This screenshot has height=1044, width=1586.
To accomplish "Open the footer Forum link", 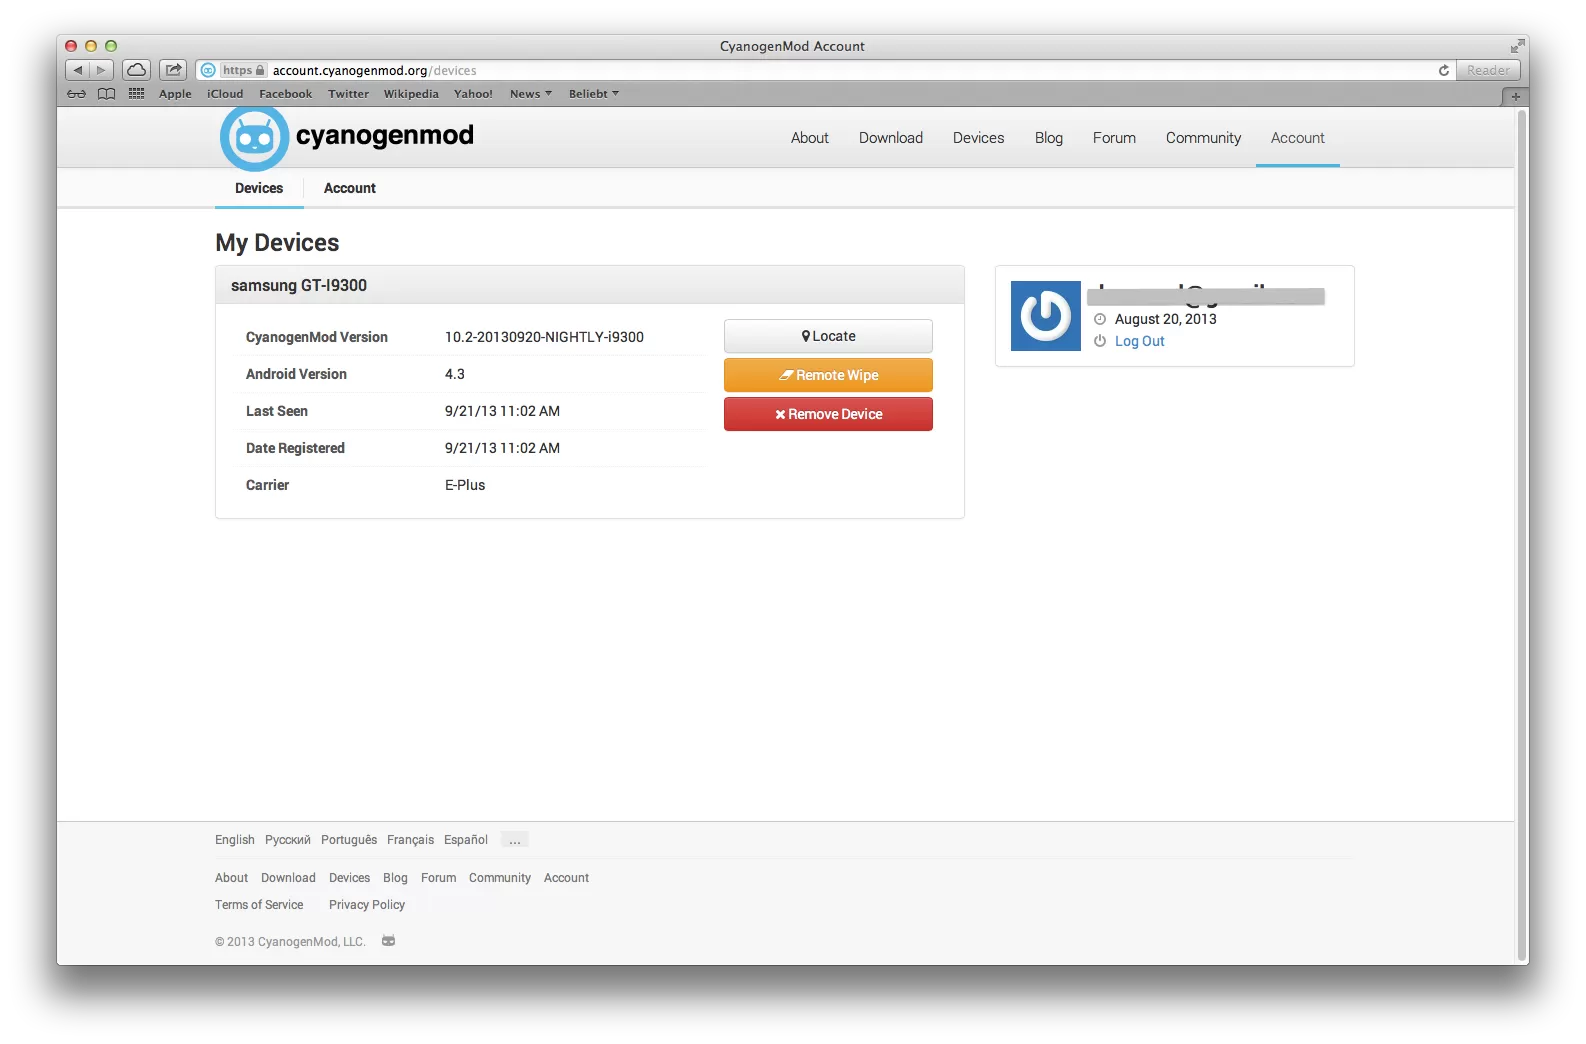I will [438, 878].
